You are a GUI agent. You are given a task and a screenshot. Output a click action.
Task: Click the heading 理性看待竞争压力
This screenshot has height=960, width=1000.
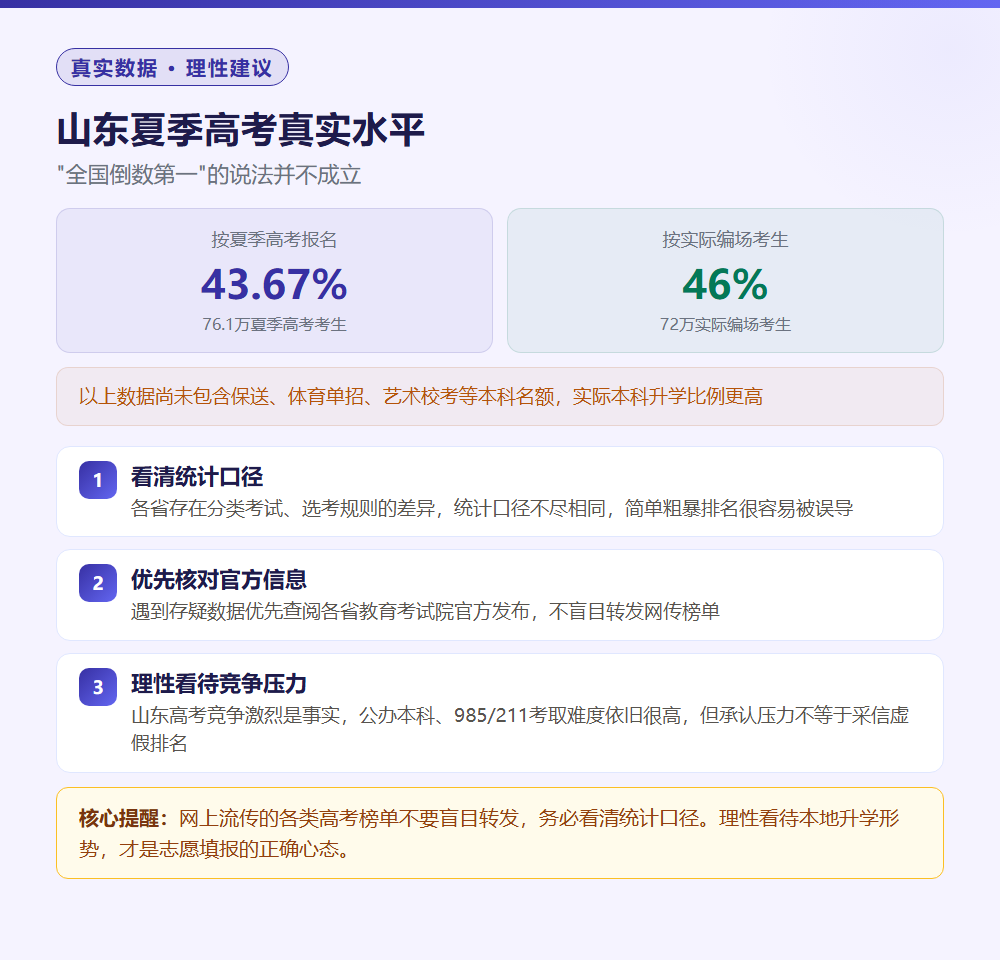click(x=219, y=684)
